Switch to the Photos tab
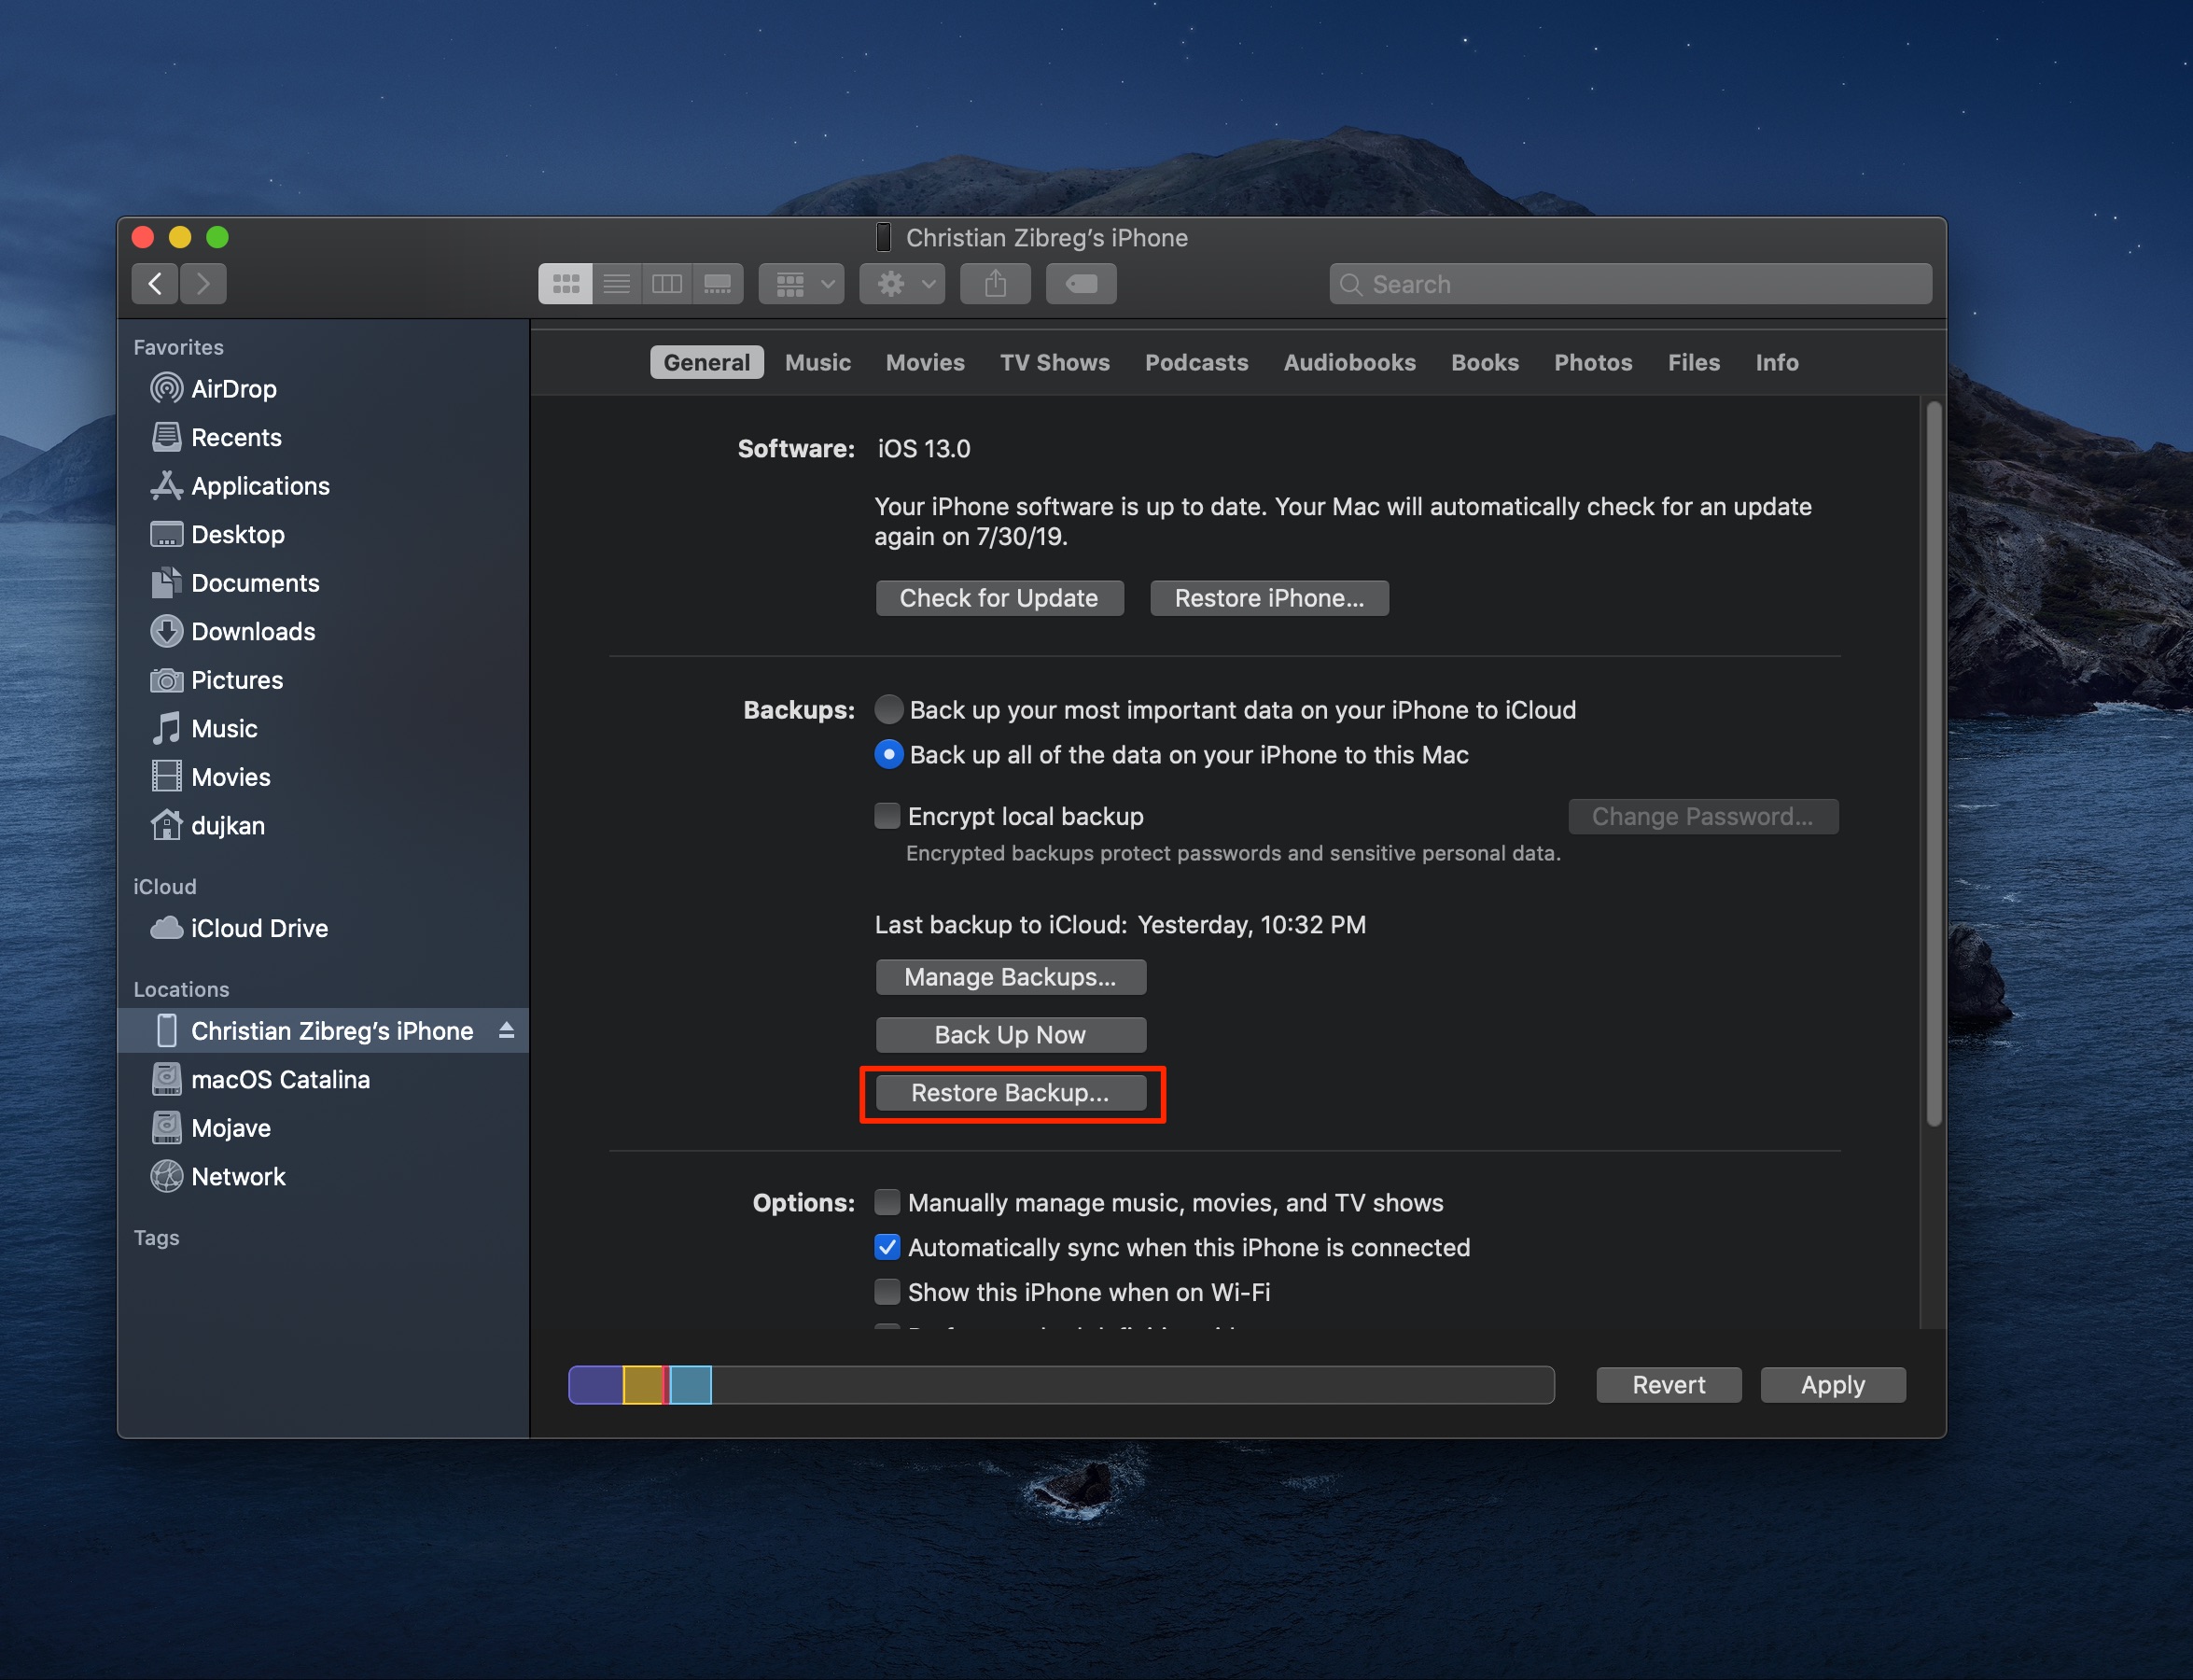Image resolution: width=2193 pixels, height=1680 pixels. pyautogui.click(x=1593, y=362)
